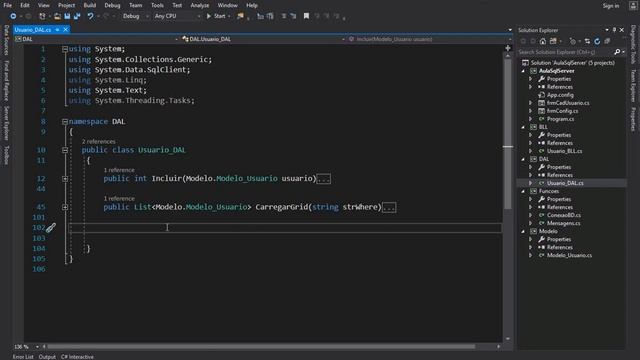Click the screwdriver quick actions icon on line 102
640x360 pixels.
(x=51, y=228)
